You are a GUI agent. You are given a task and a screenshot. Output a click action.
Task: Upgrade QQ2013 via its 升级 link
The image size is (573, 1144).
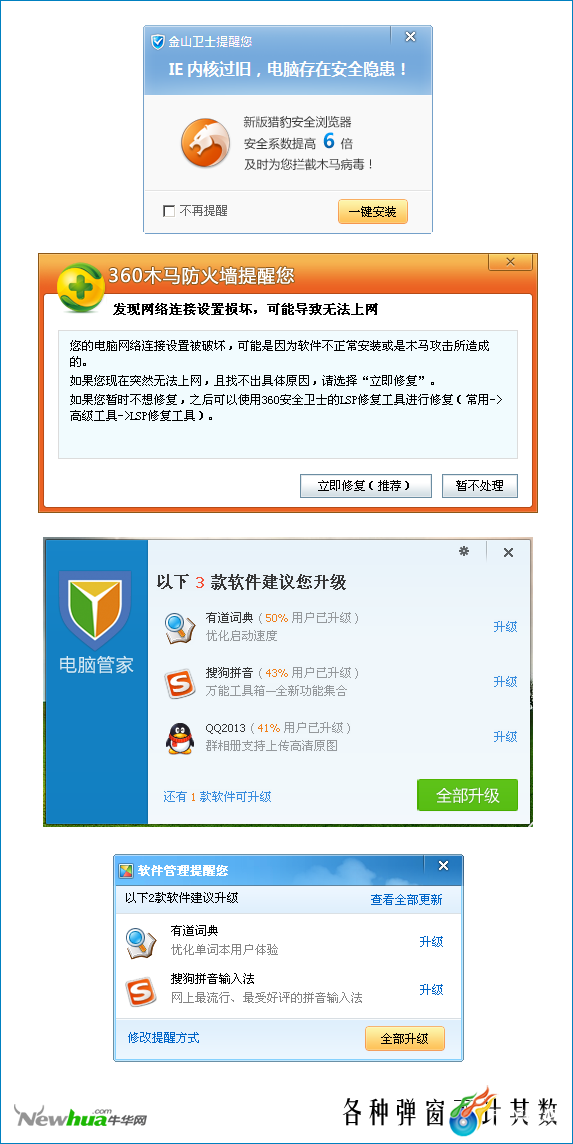pyautogui.click(x=505, y=737)
